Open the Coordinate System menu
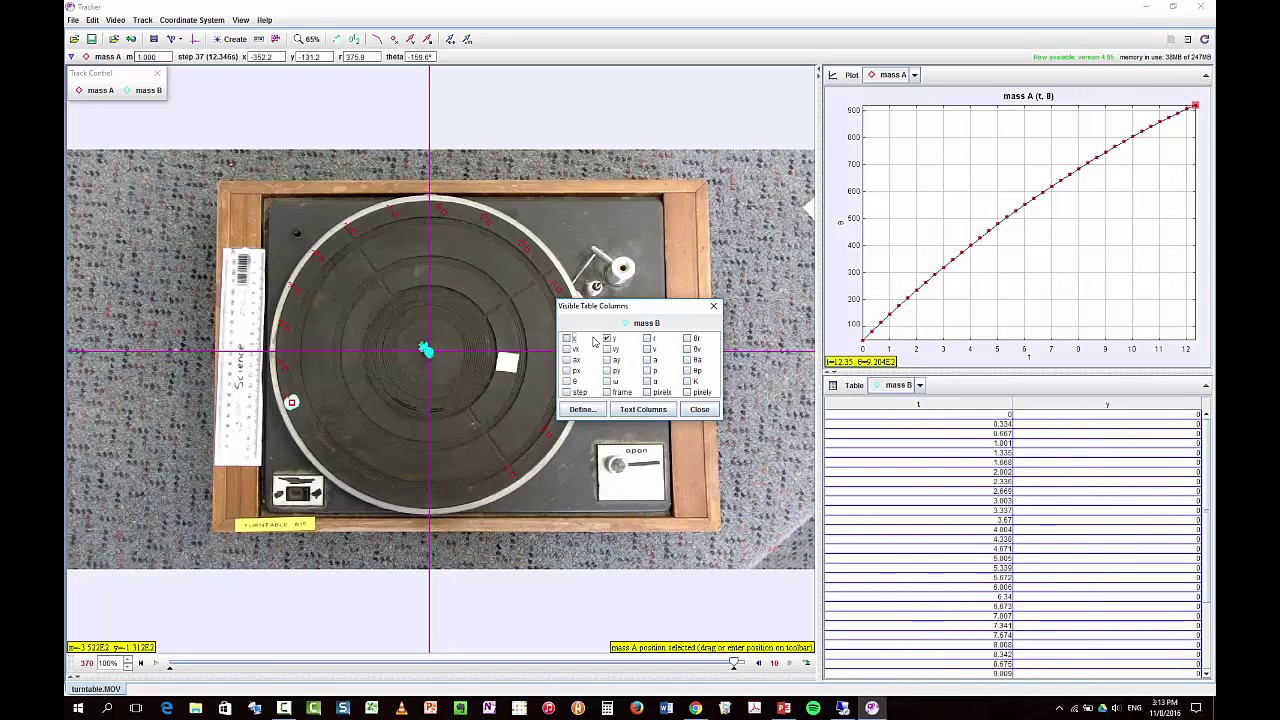The image size is (1280, 720). 192,20
